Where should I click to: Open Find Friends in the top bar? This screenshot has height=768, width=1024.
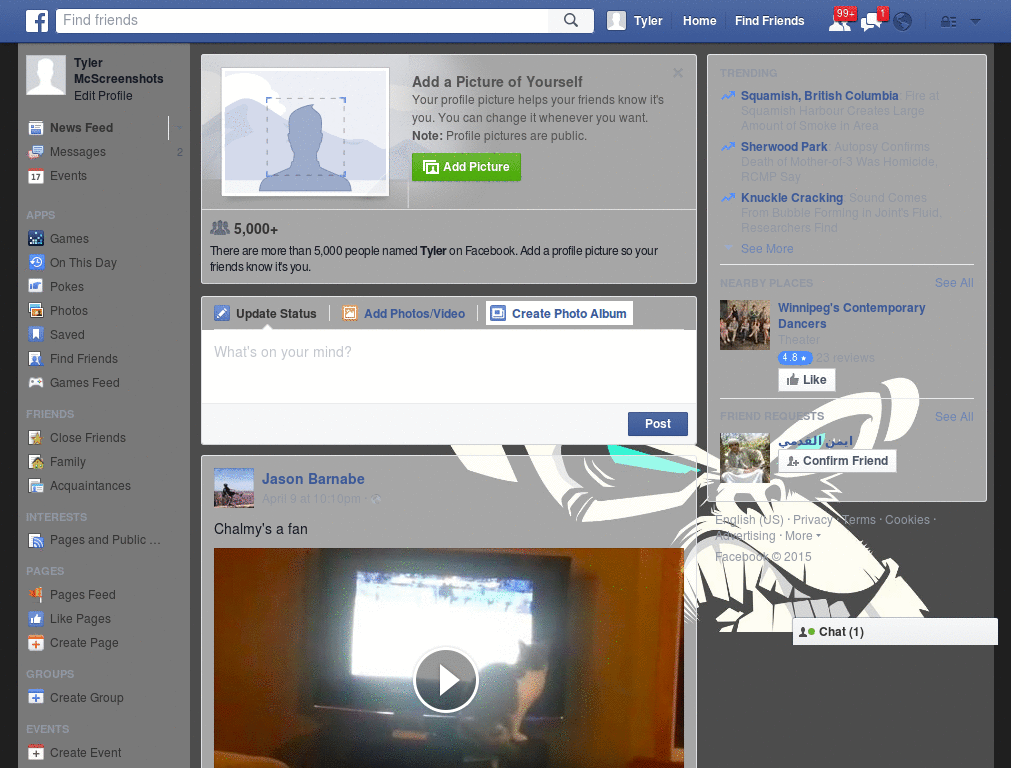point(769,21)
